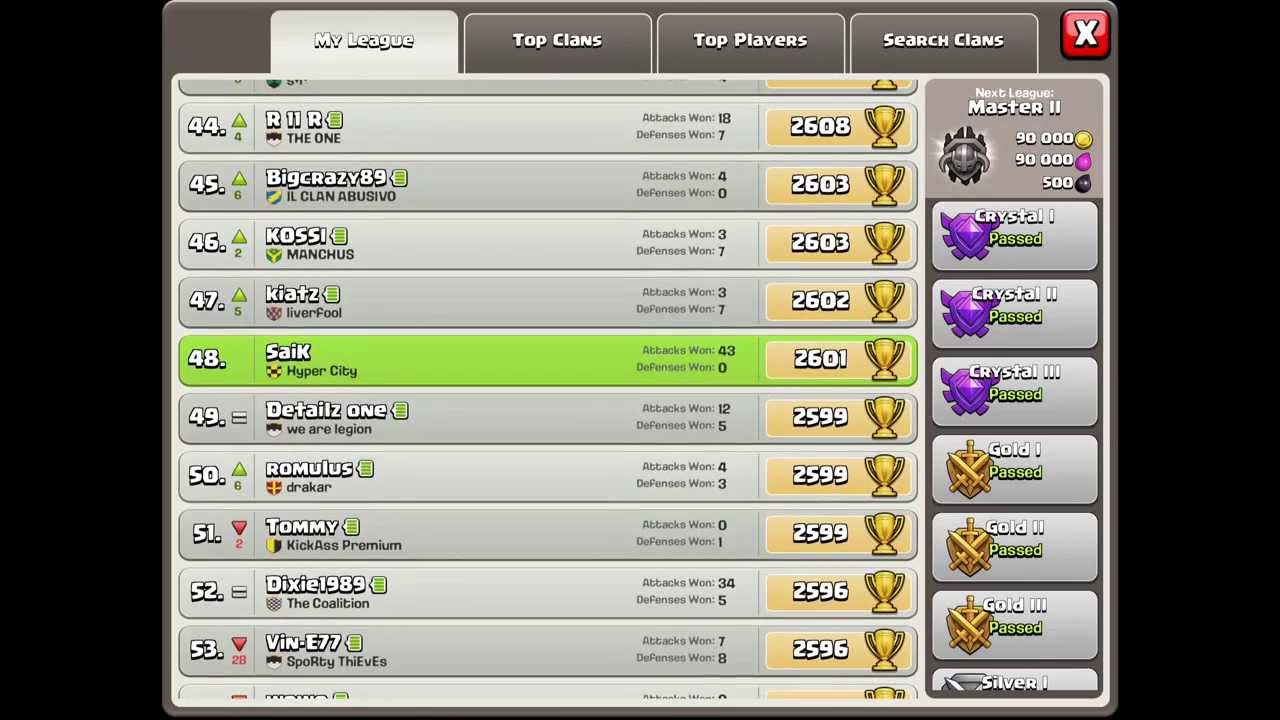Select the Gold I crossed swords icon
The width and height of the screenshot is (1280, 720).
point(966,470)
